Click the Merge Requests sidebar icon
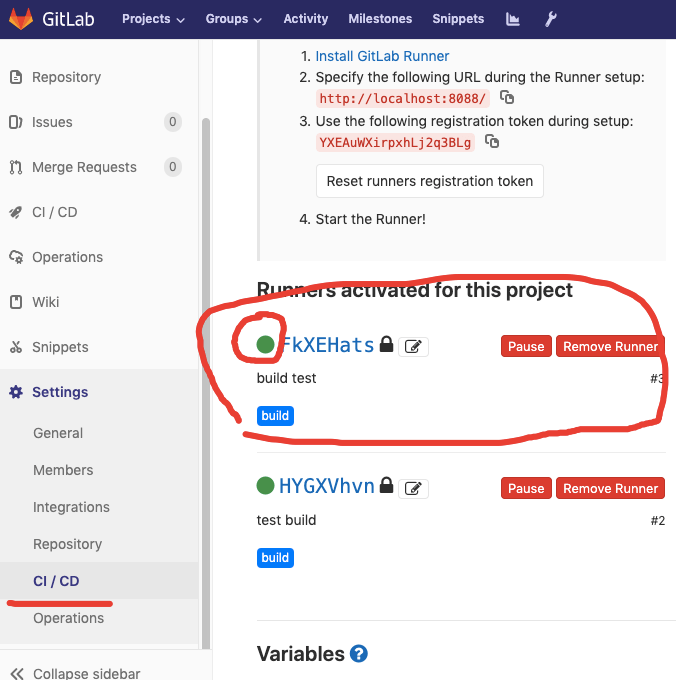This screenshot has width=676, height=680. coord(16,167)
